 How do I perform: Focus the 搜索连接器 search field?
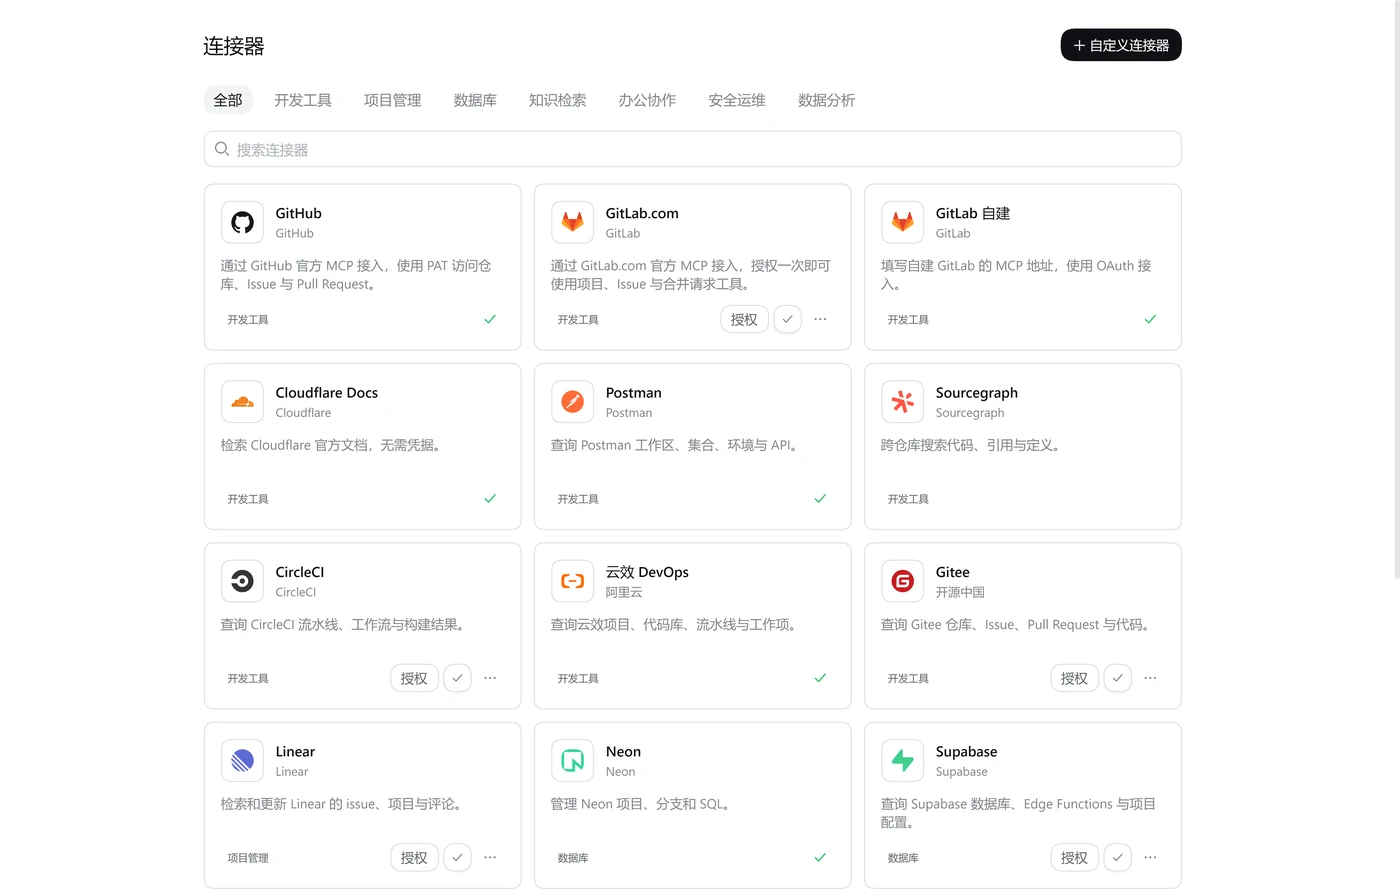tap(692, 149)
